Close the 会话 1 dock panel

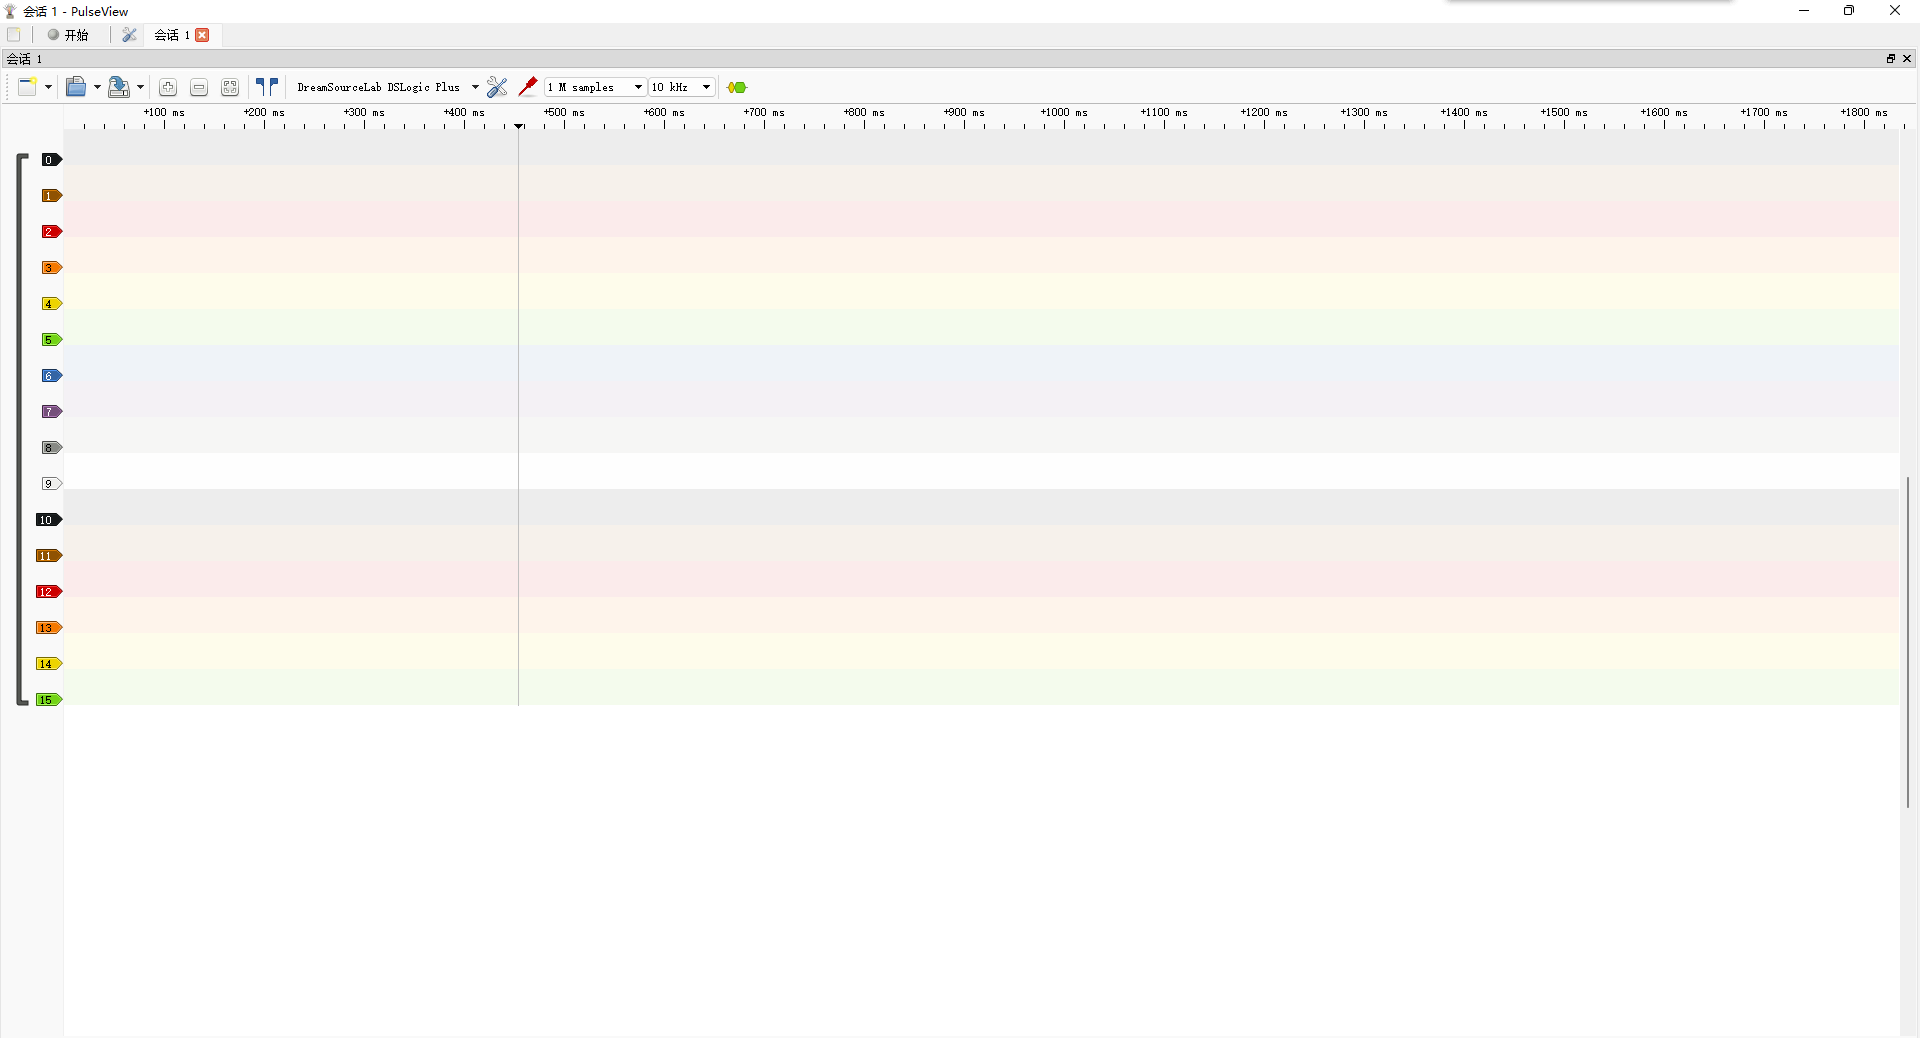point(1907,59)
